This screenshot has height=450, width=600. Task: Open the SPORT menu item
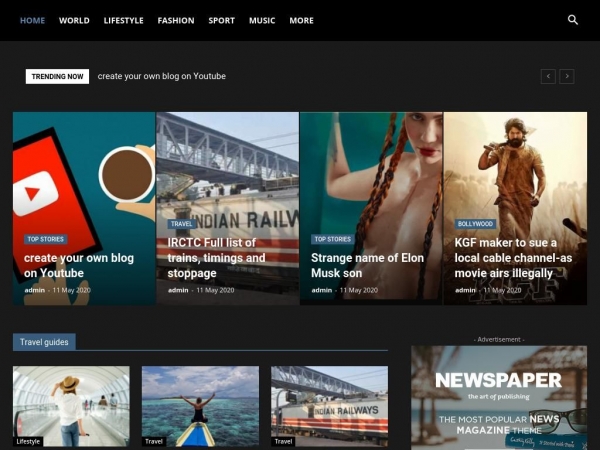(222, 21)
